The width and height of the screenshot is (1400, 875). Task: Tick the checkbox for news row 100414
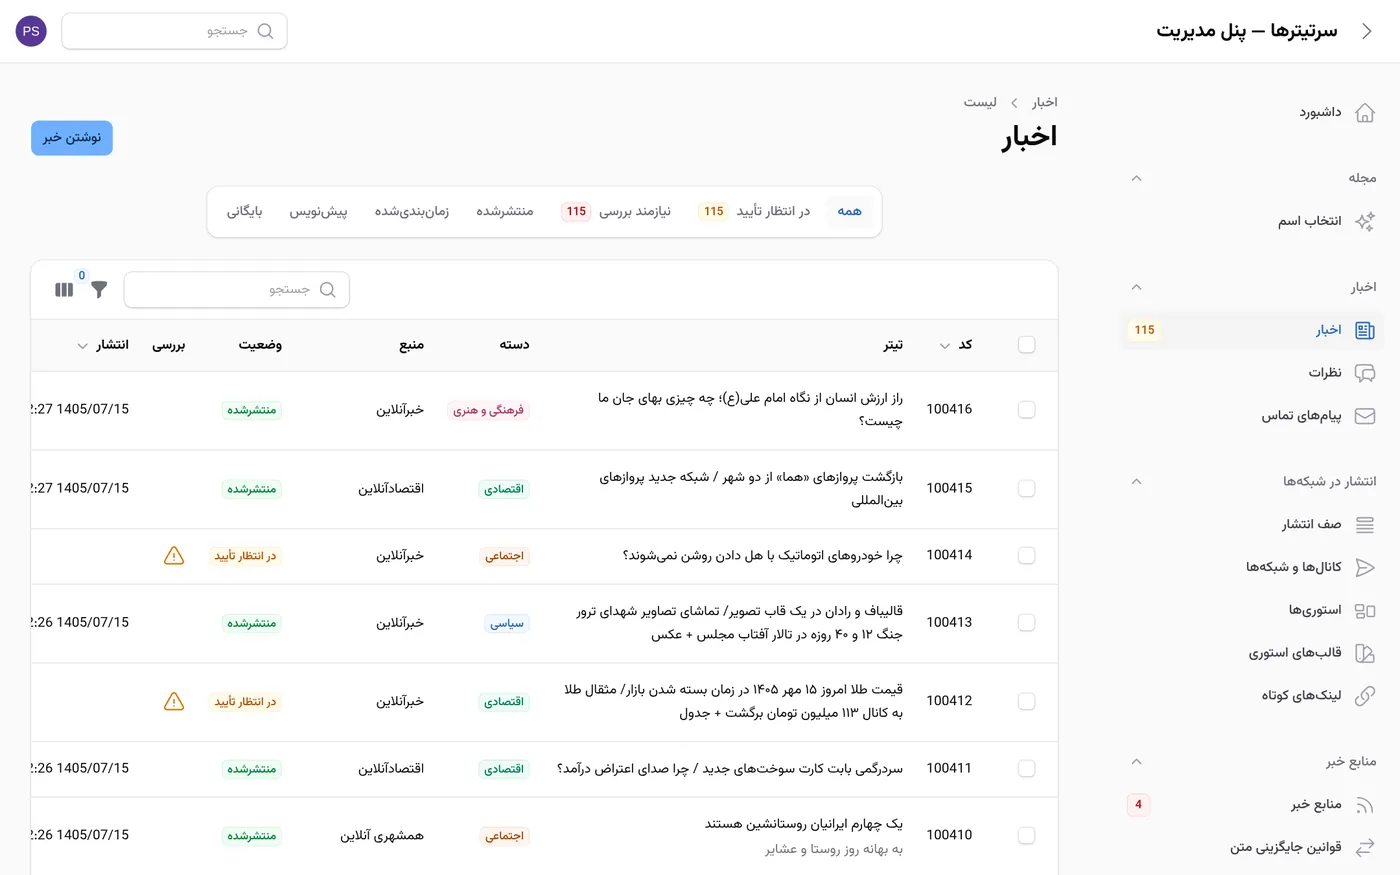pos(1026,556)
